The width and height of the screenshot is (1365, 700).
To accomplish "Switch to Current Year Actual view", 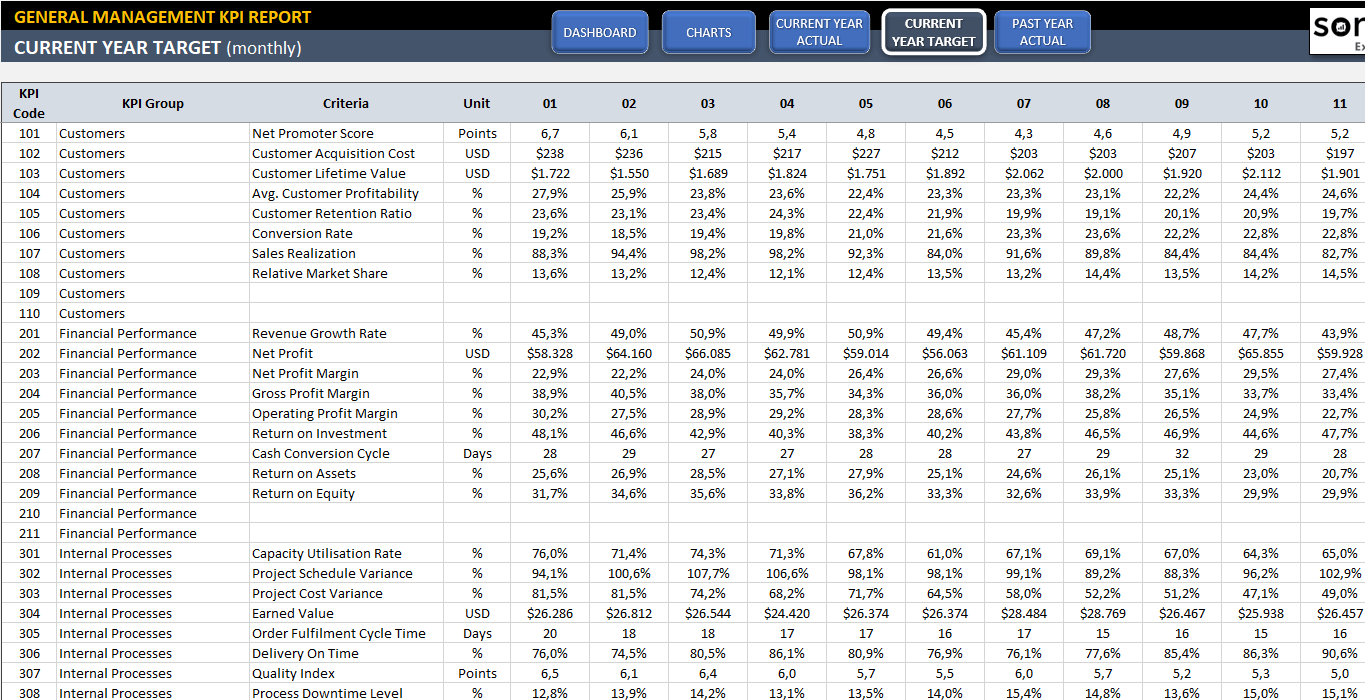I will (819, 31).
